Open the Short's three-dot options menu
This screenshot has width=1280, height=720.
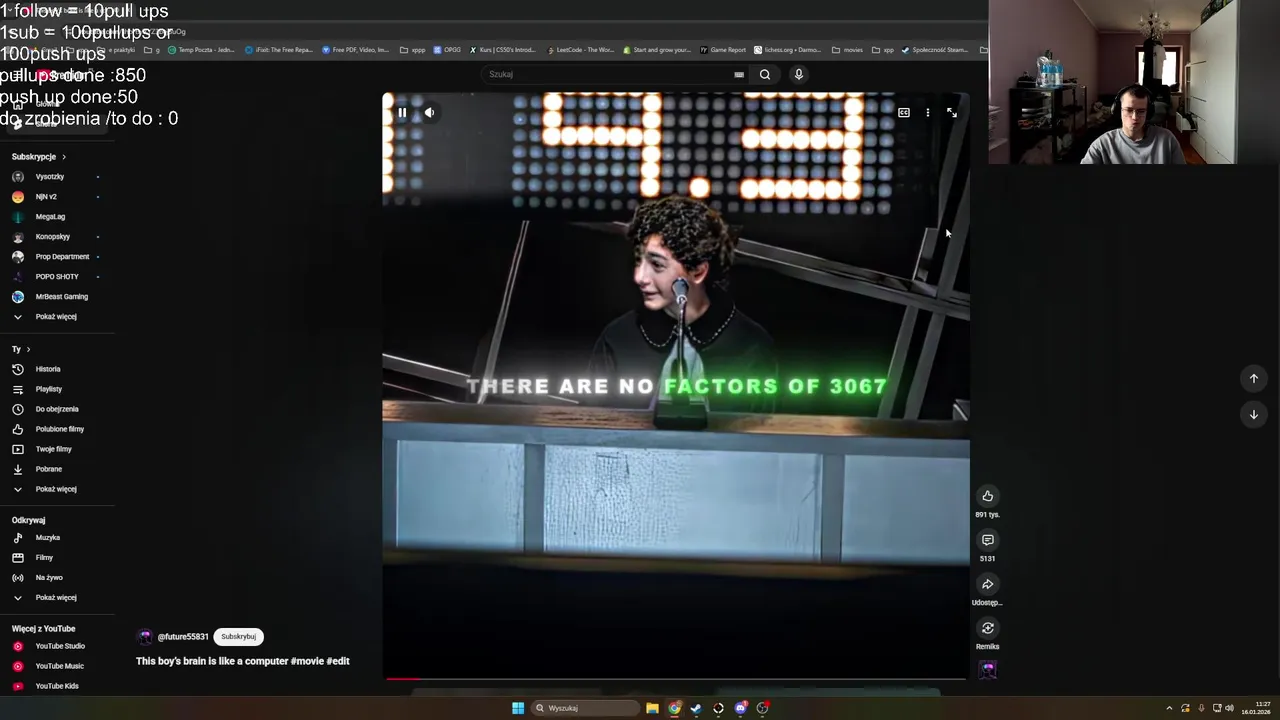pyautogui.click(x=928, y=113)
